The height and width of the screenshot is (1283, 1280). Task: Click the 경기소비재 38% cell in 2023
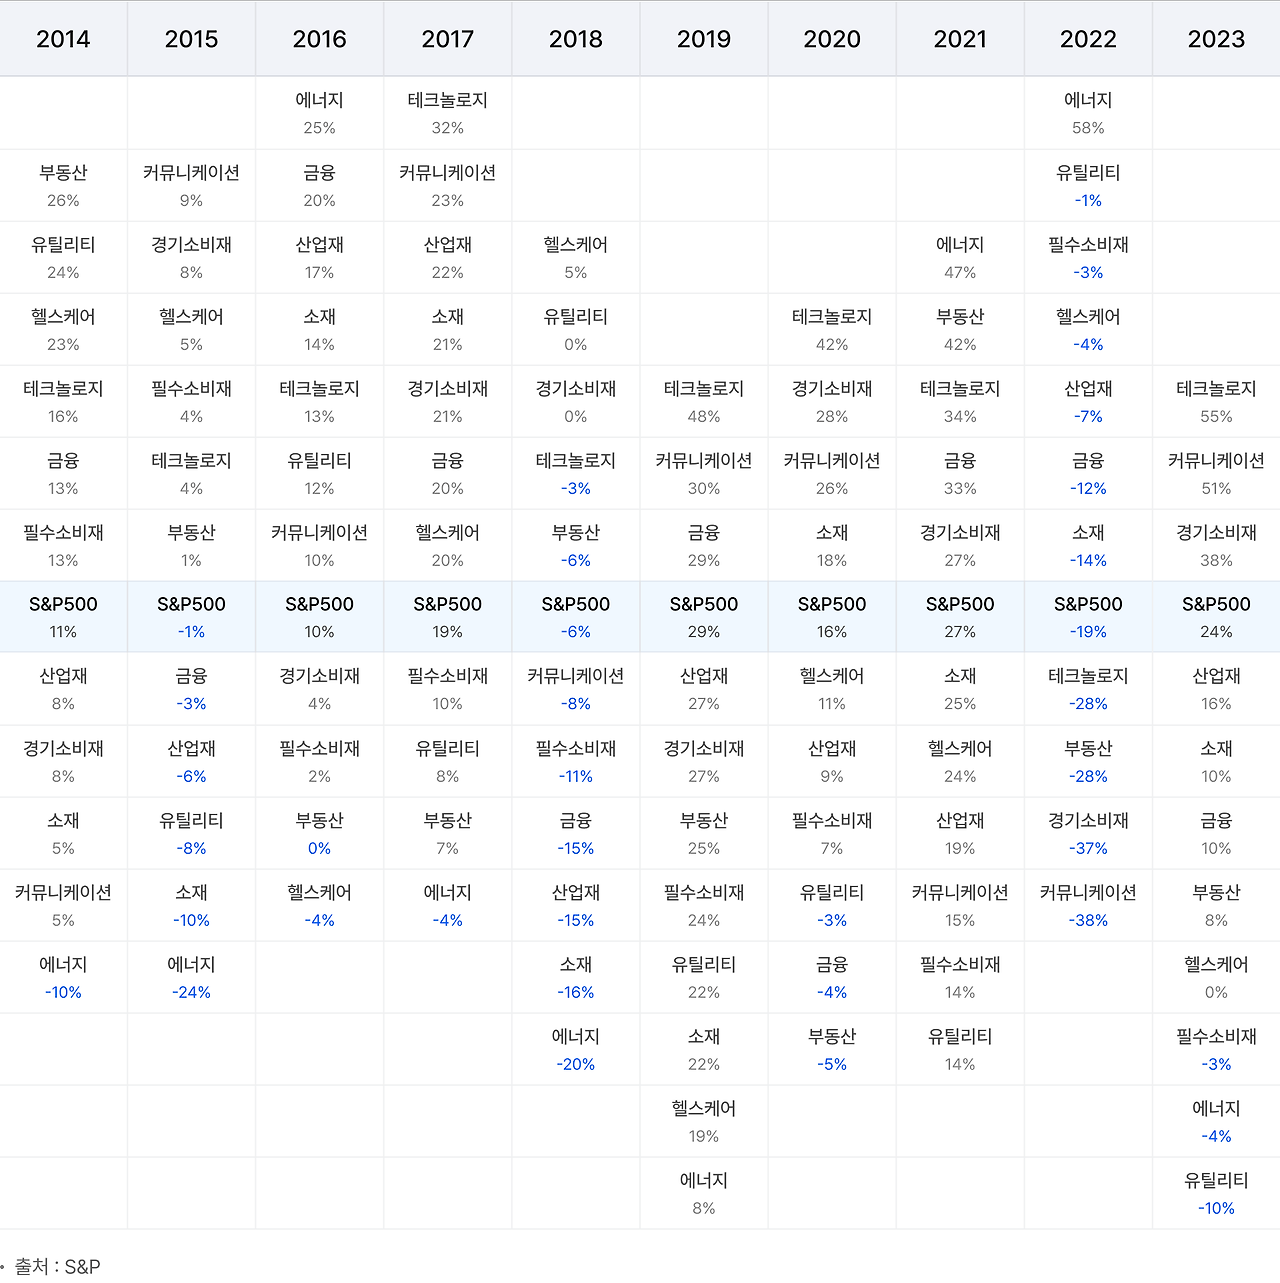[x=1216, y=545]
